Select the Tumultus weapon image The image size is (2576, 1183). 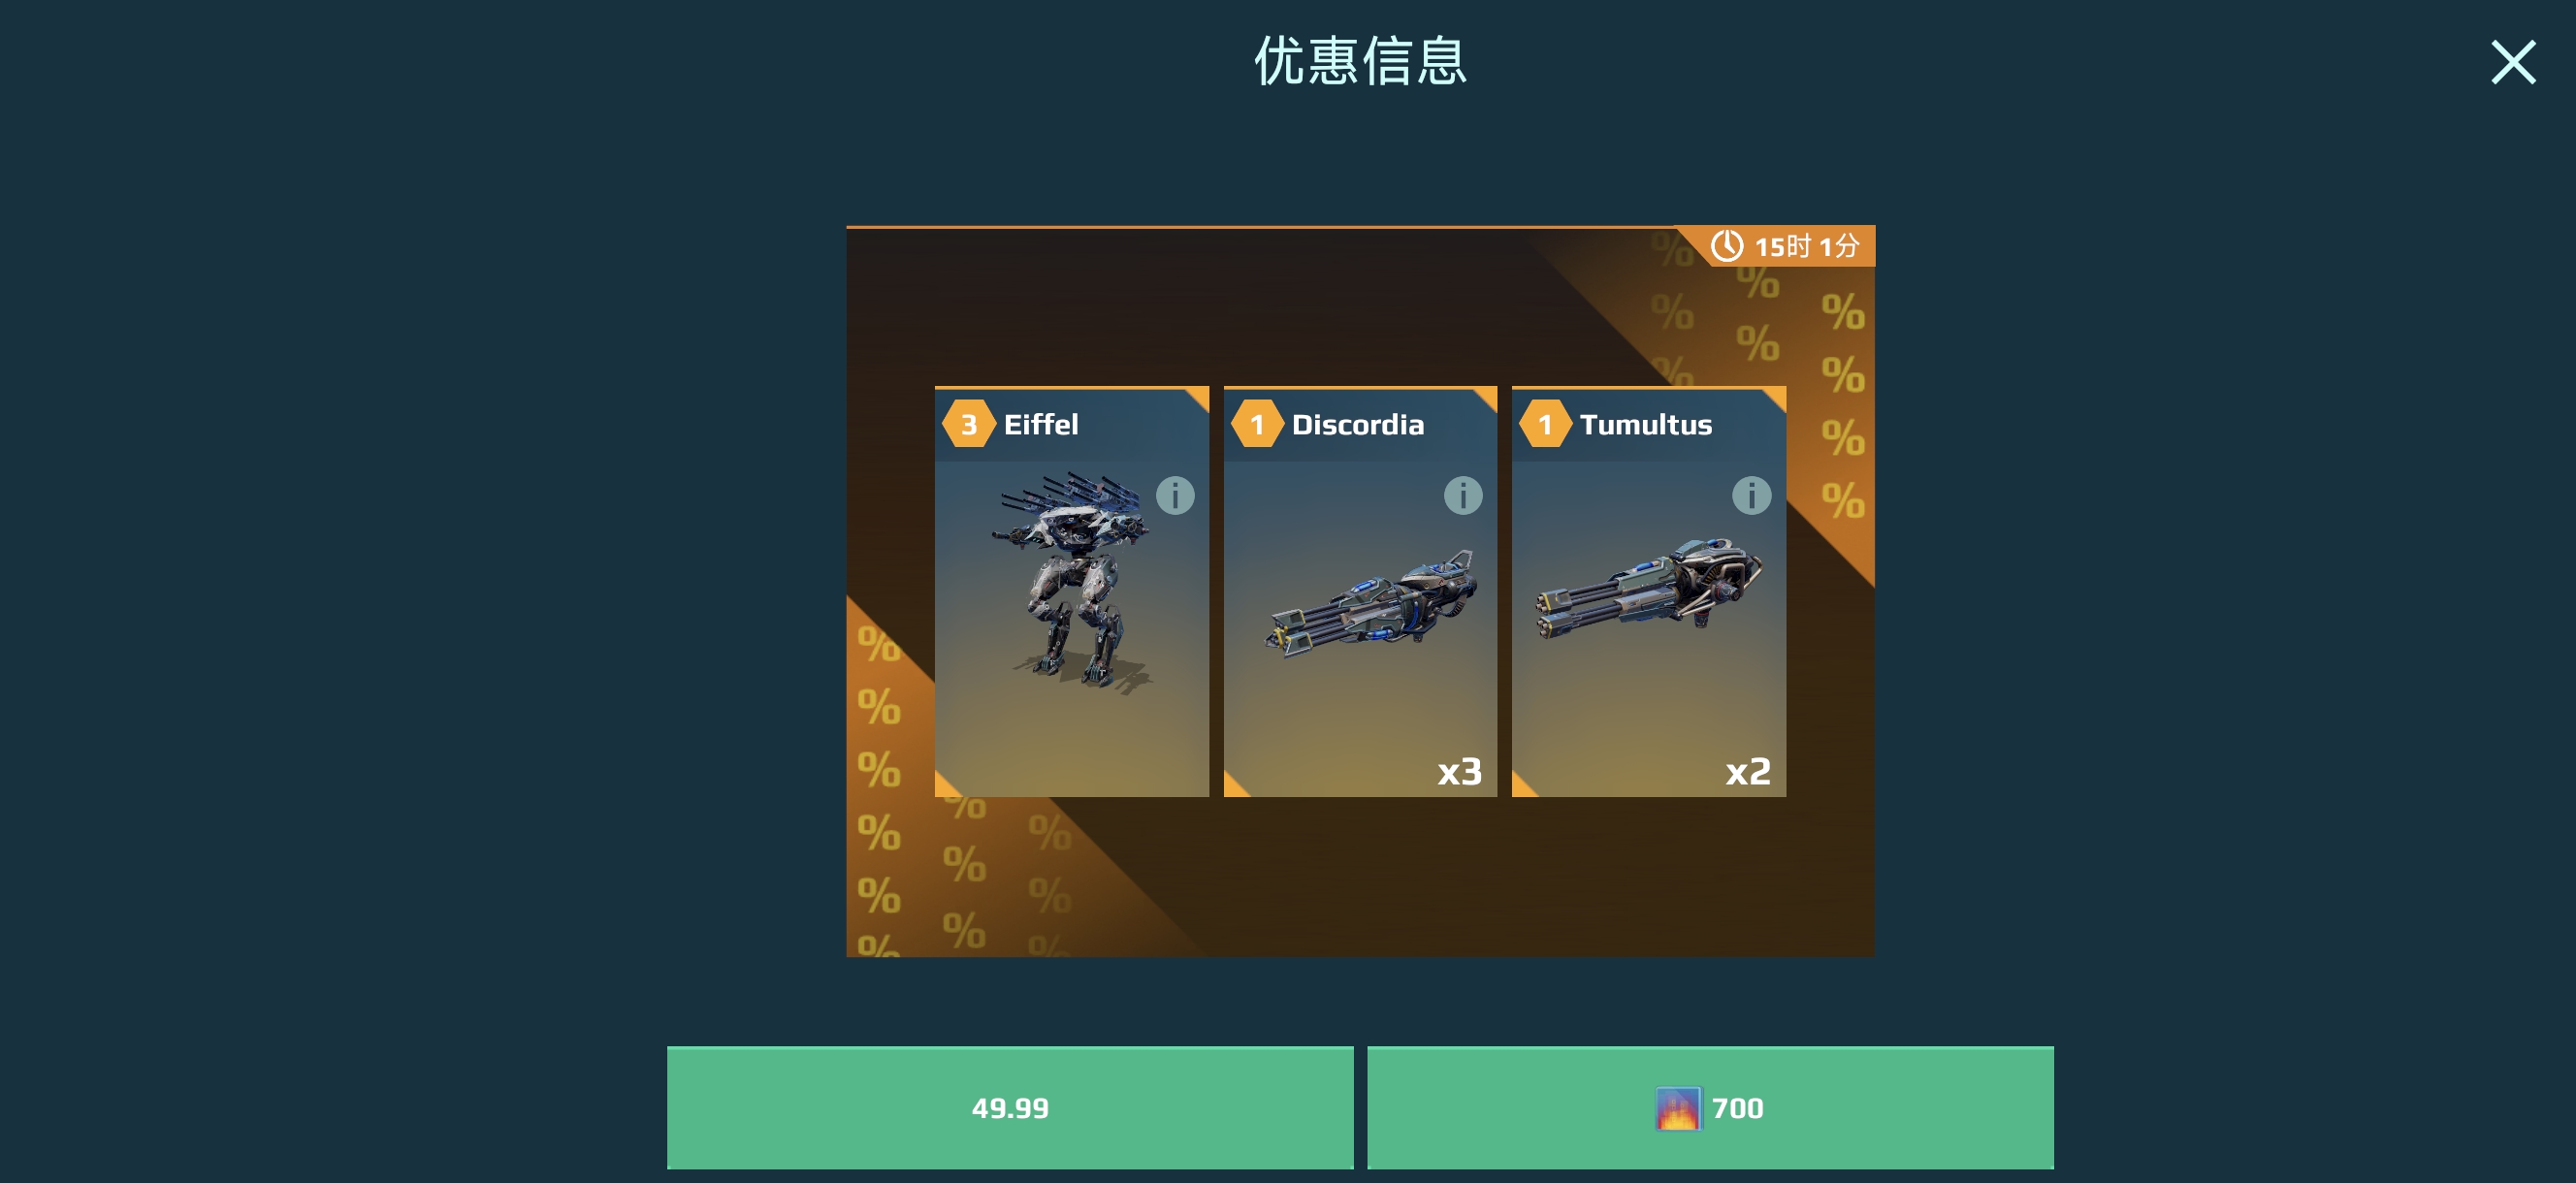pos(1650,588)
